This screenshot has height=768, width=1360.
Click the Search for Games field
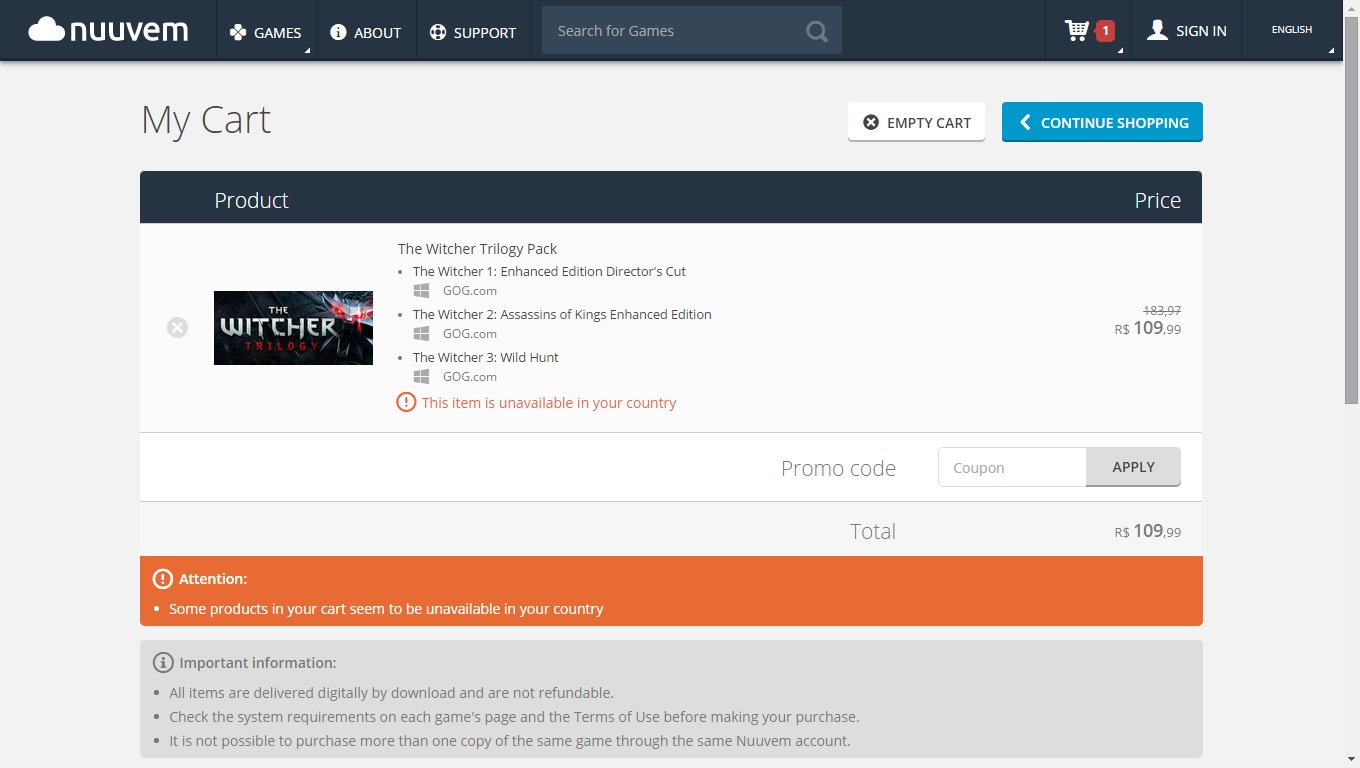point(672,31)
